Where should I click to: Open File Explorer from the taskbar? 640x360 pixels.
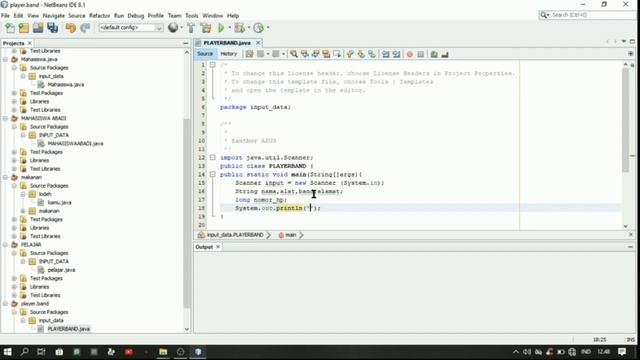tap(163, 352)
